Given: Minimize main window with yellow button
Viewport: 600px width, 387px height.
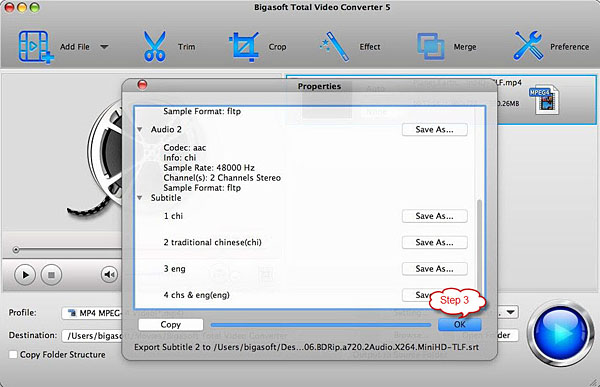Looking at the screenshot, I should pyautogui.click(x=22, y=7).
